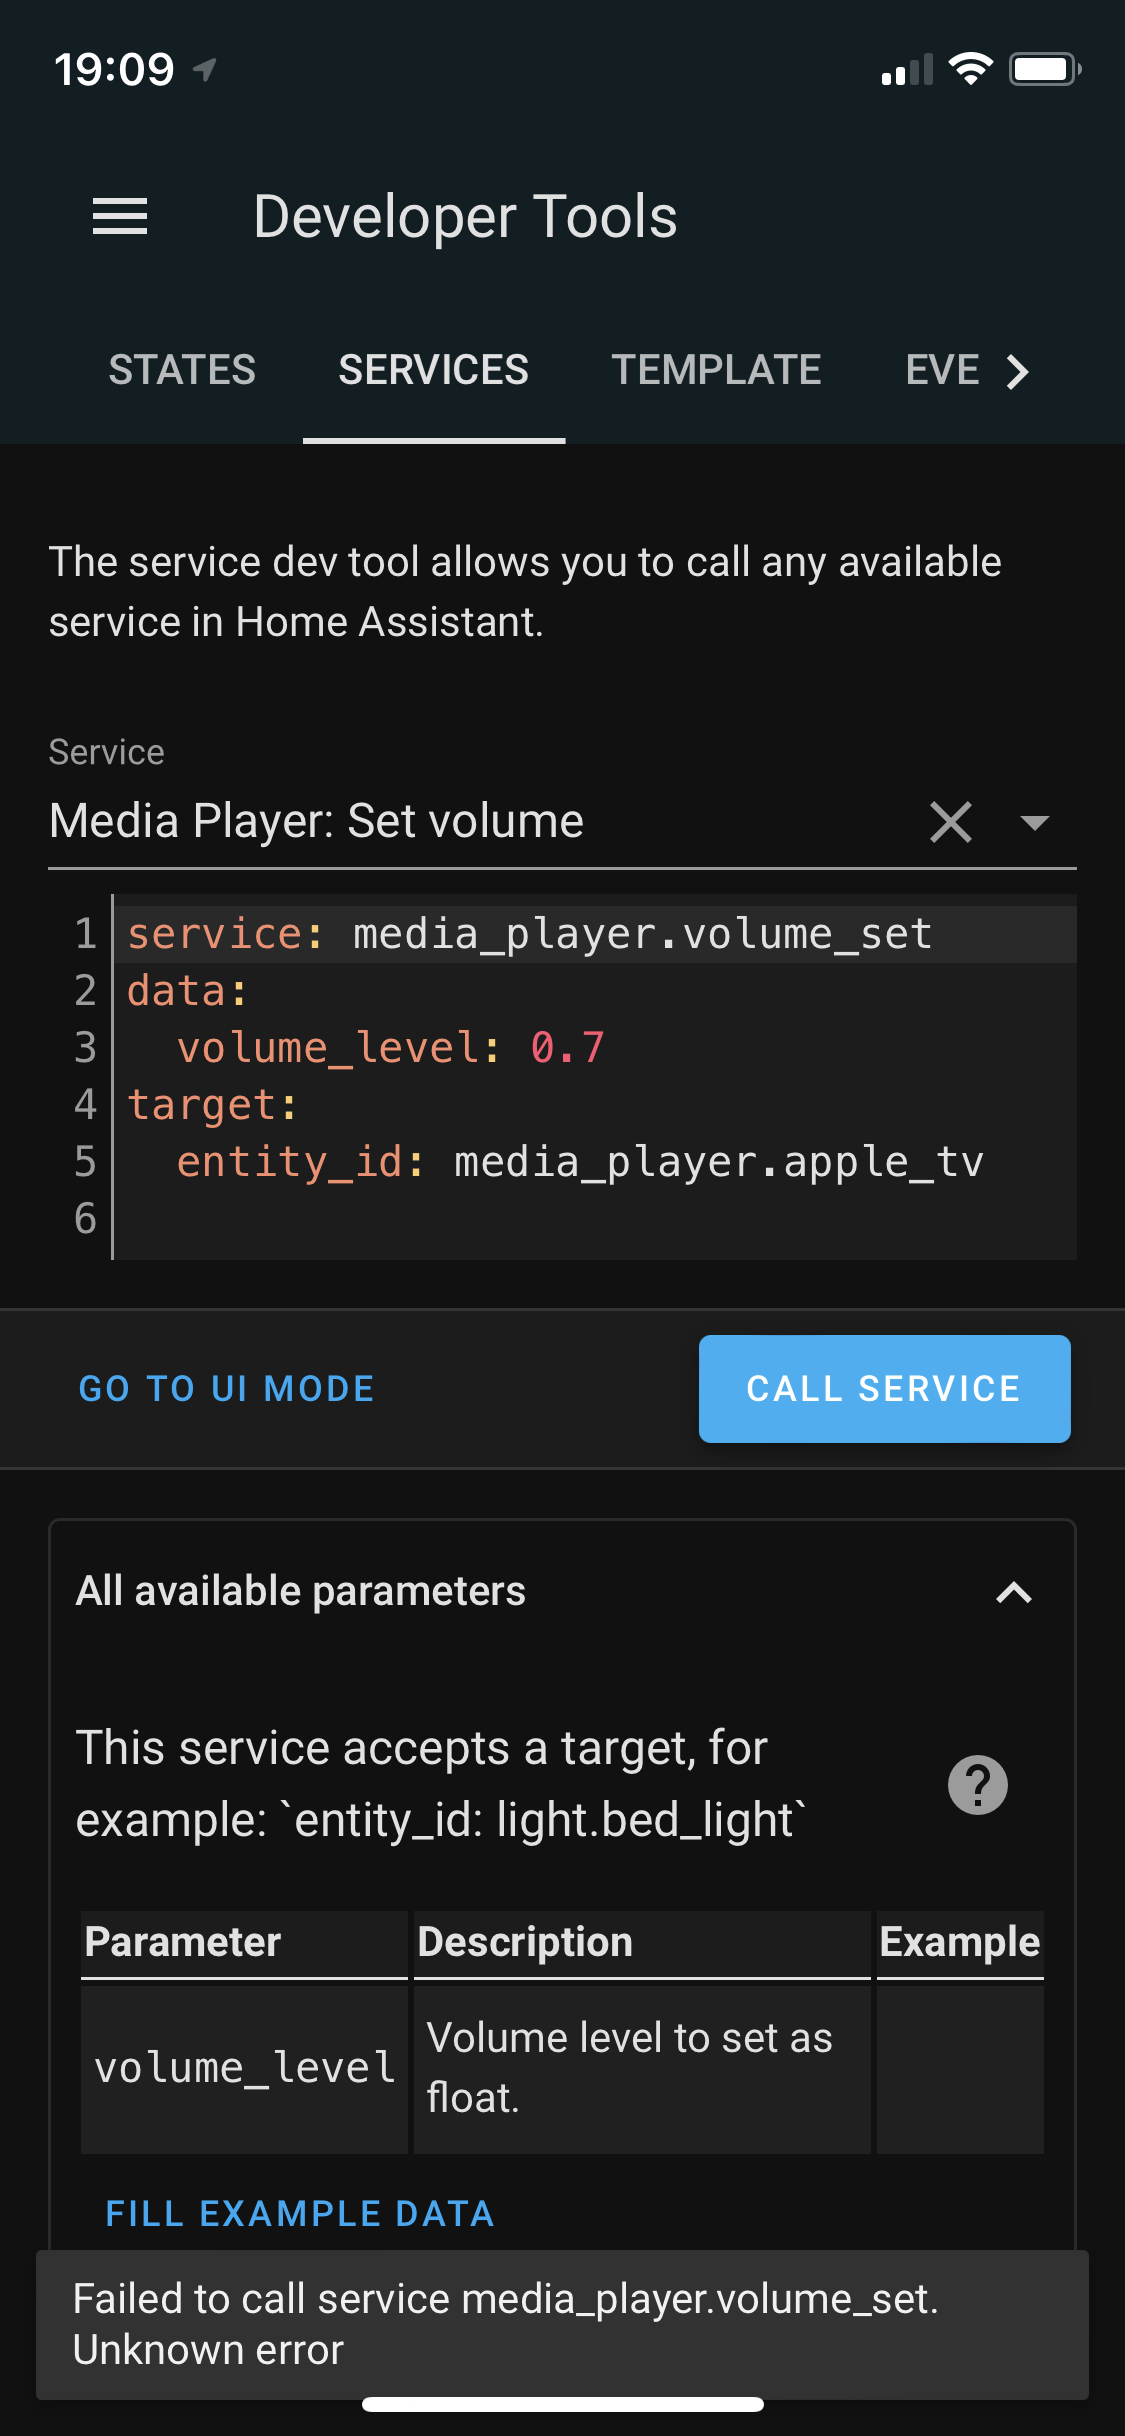The image size is (1125, 2436).
Task: Click the location arrow next to the clock
Action: pos(206,67)
